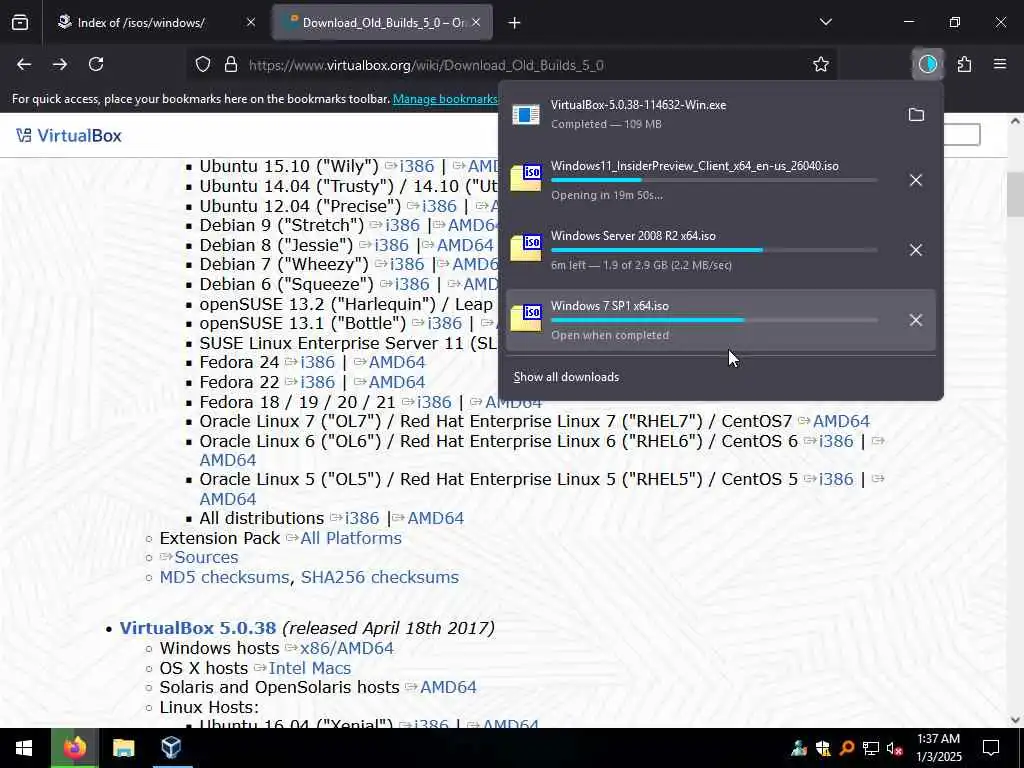Open Windows Start menu
This screenshot has height=768, width=1024.
(x=24, y=748)
